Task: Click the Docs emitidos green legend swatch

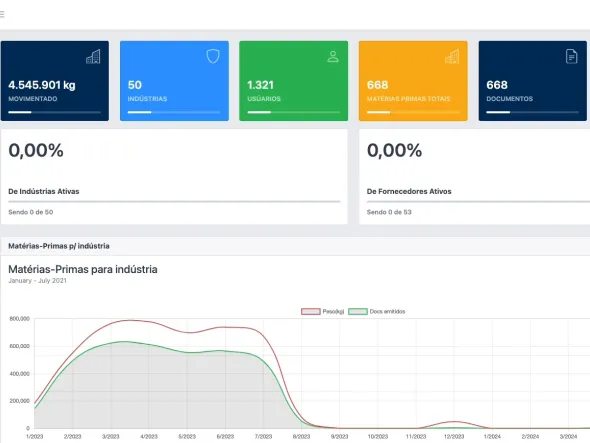Action: click(357, 312)
